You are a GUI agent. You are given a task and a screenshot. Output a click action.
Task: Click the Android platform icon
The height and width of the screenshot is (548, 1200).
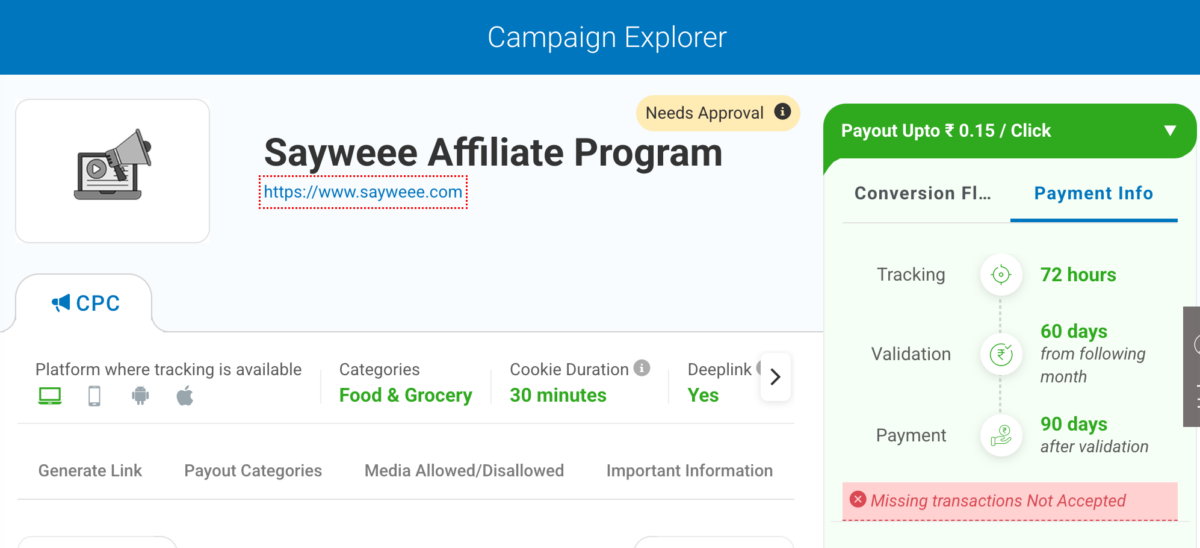(x=140, y=396)
